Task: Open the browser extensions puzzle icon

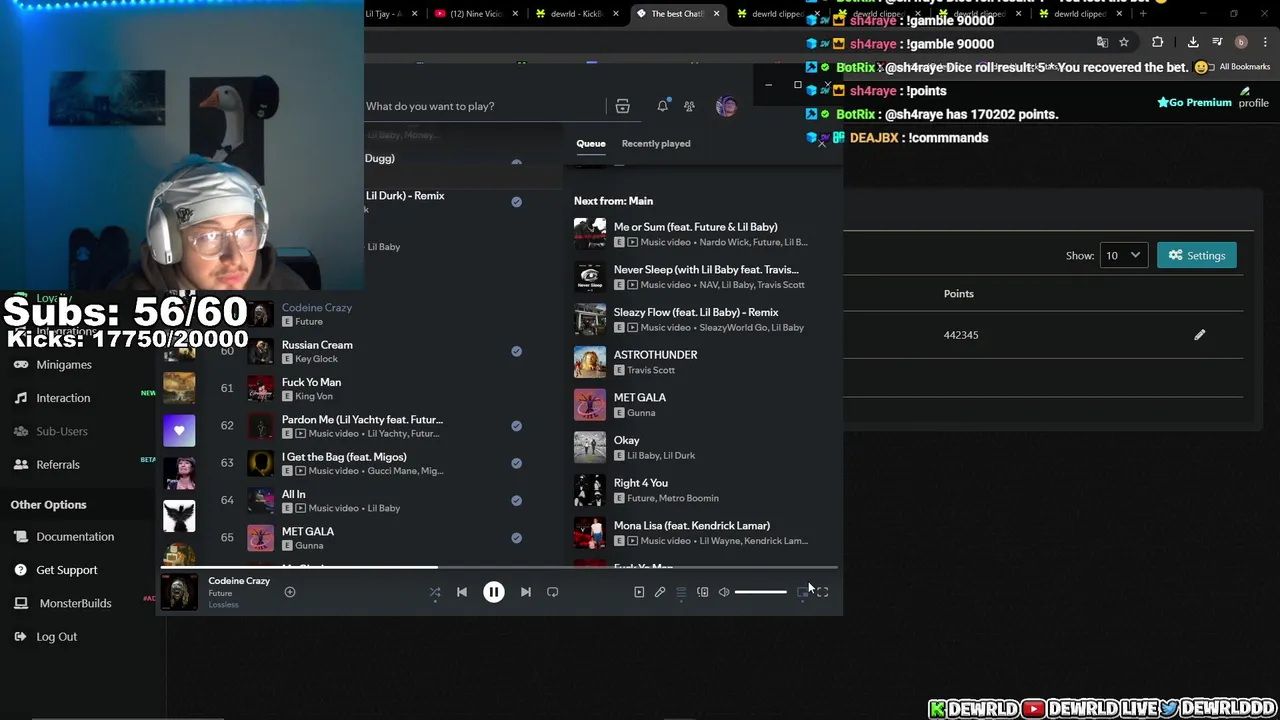Action: 1158,42
